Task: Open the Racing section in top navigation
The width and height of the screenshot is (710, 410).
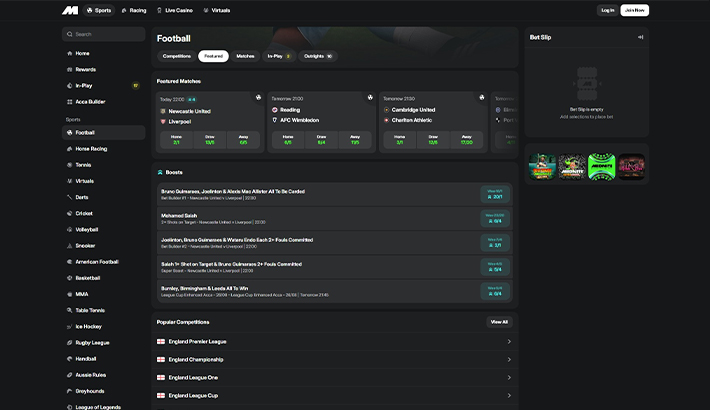Action: [x=134, y=10]
